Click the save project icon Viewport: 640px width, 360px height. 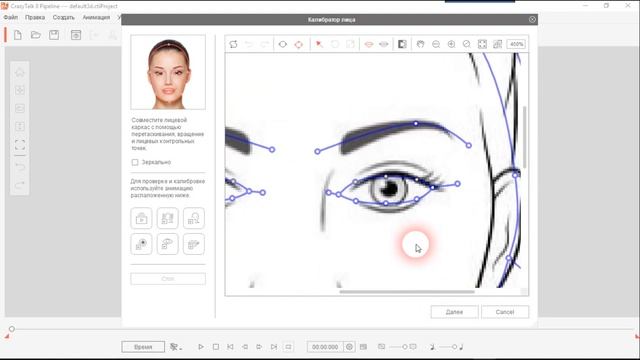click(x=54, y=35)
